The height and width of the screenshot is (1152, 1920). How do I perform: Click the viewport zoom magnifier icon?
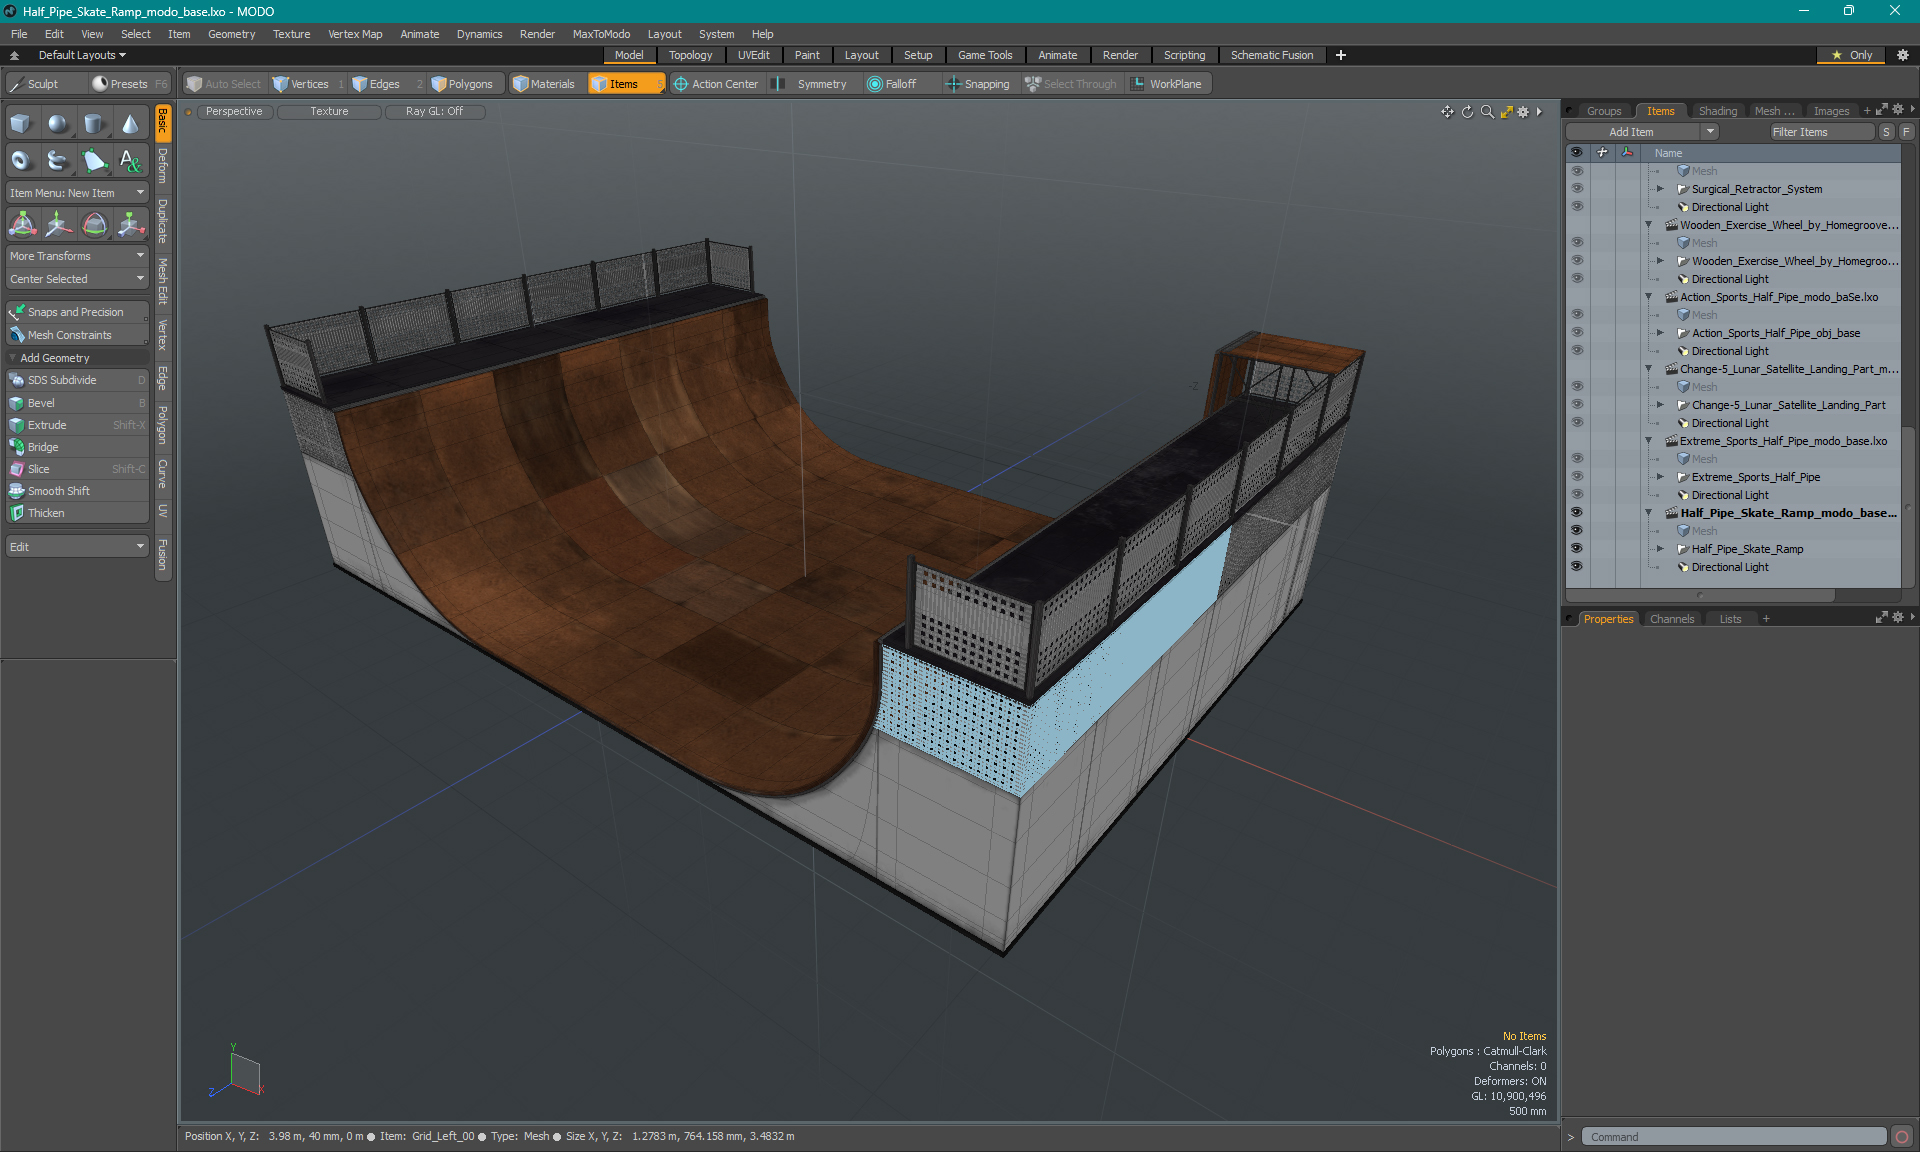(1487, 112)
